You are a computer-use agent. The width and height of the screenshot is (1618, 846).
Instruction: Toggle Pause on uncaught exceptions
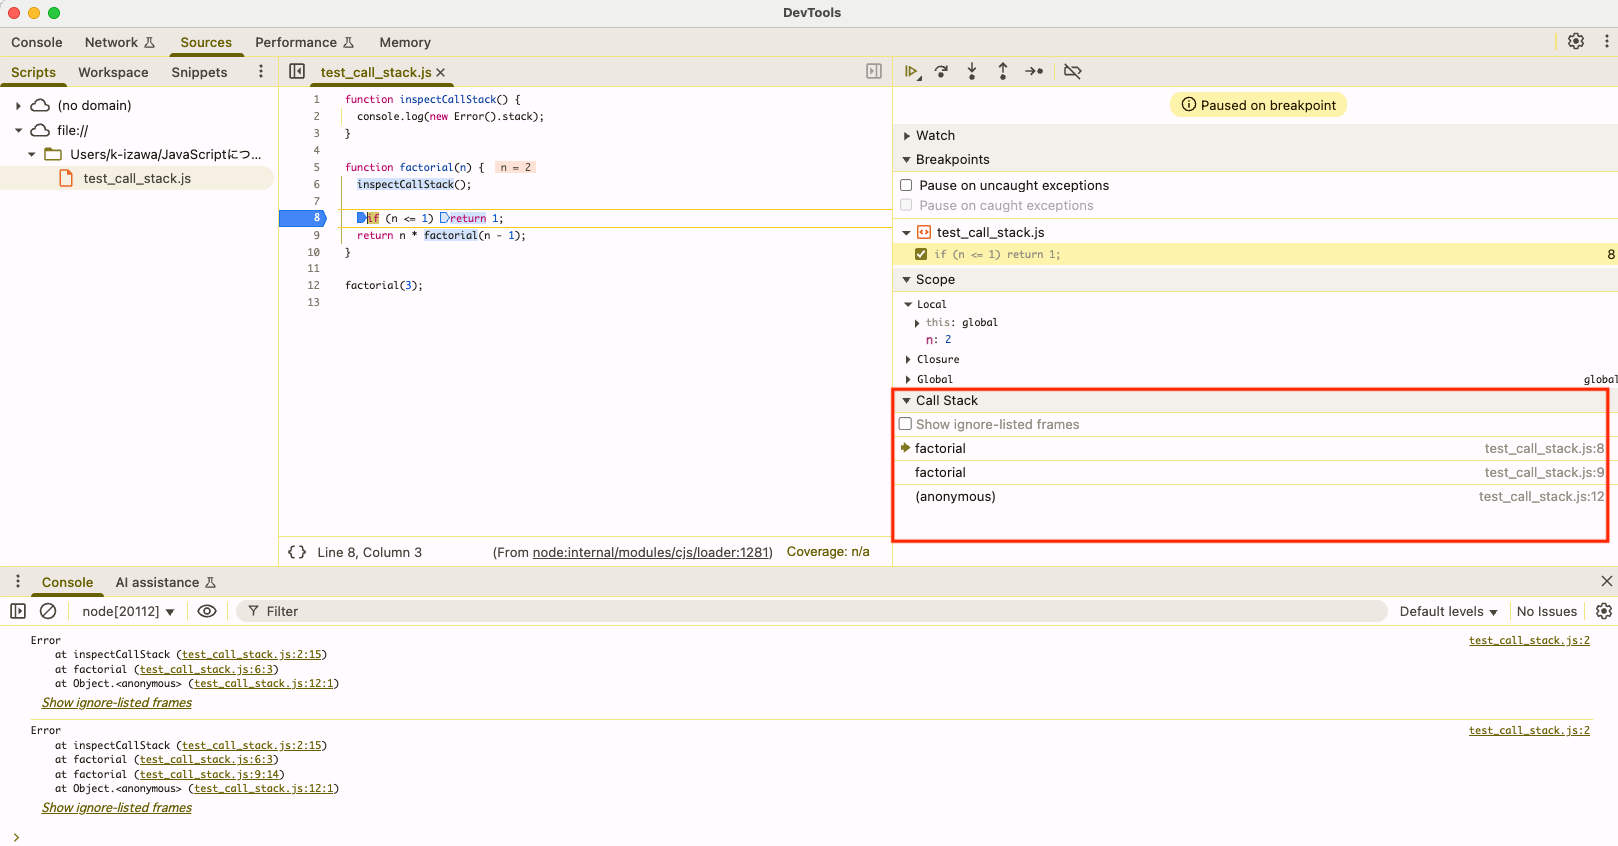tap(906, 185)
